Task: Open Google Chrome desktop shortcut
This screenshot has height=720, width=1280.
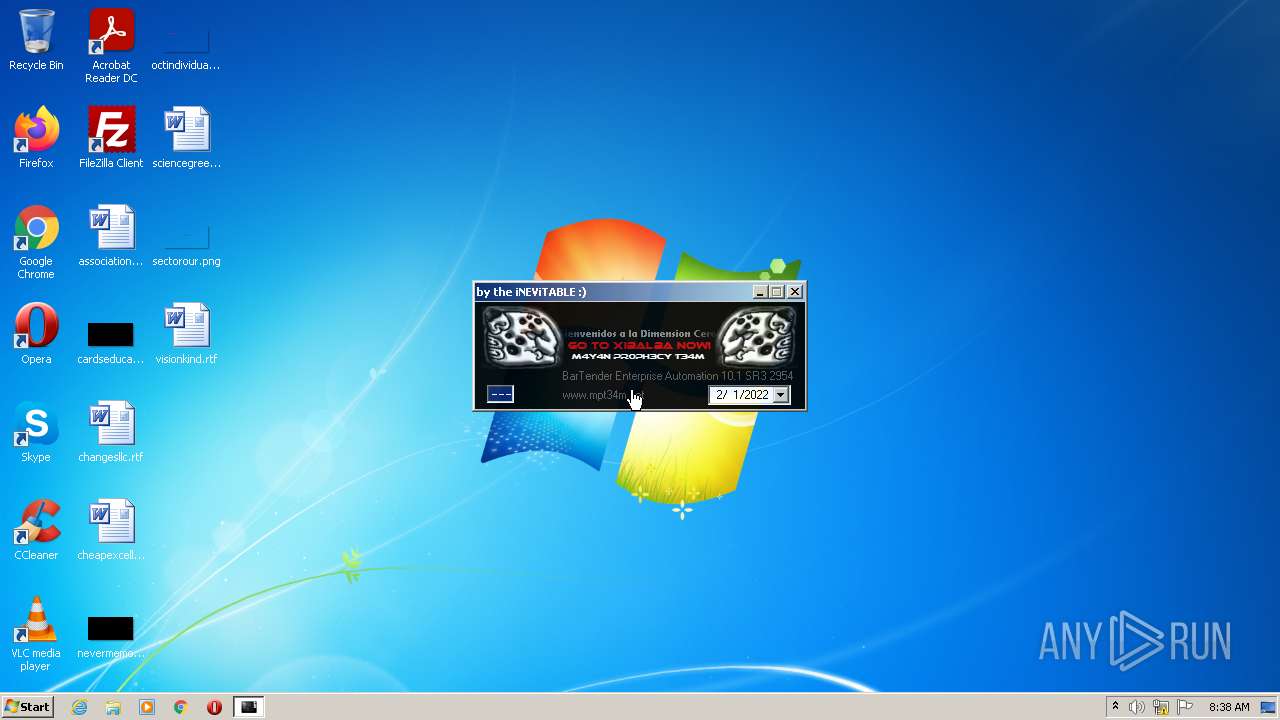Action: coord(36,242)
